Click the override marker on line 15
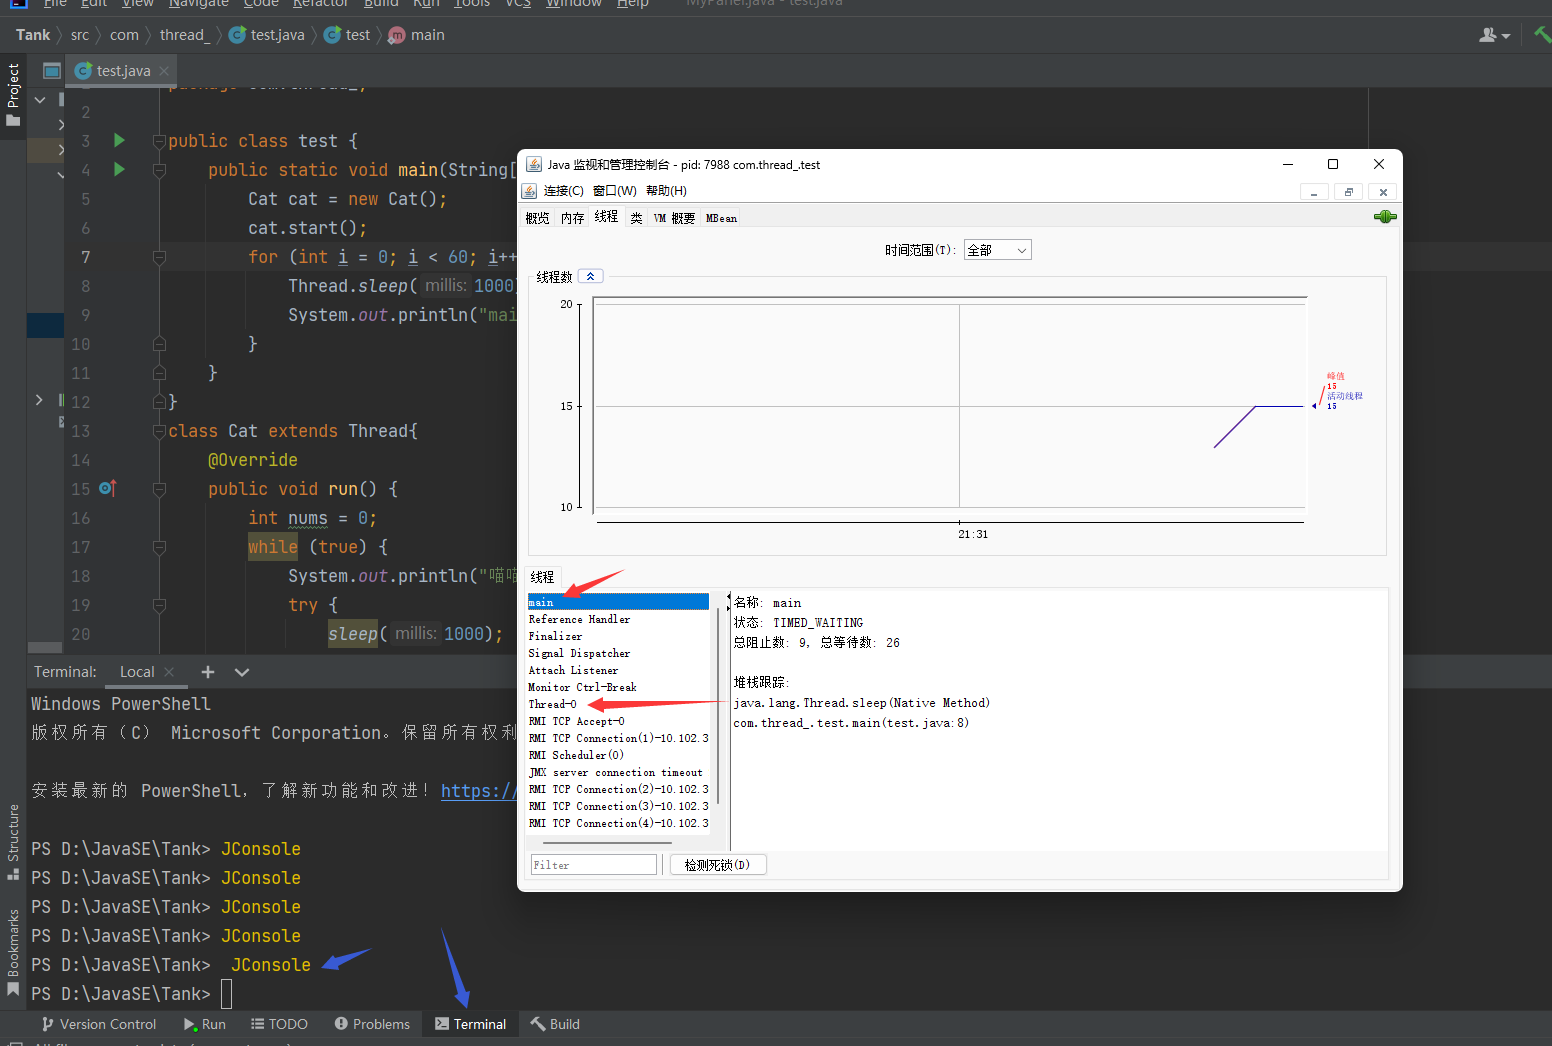Image resolution: width=1552 pixels, height=1046 pixels. (x=108, y=488)
